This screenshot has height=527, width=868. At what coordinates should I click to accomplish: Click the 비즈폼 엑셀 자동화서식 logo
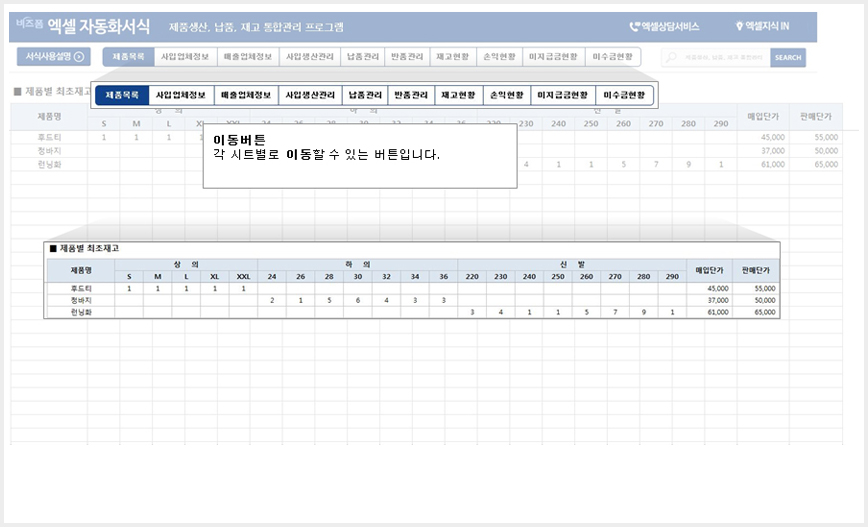pyautogui.click(x=83, y=25)
